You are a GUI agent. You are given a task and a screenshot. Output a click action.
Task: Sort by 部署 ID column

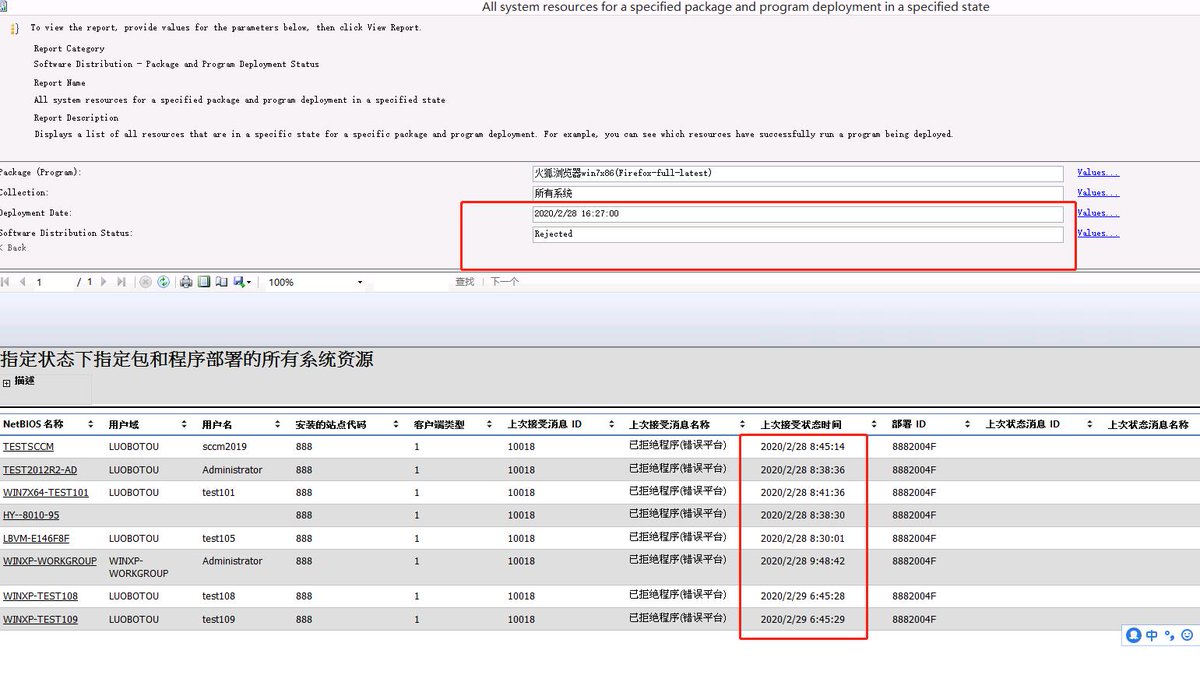tap(968, 425)
